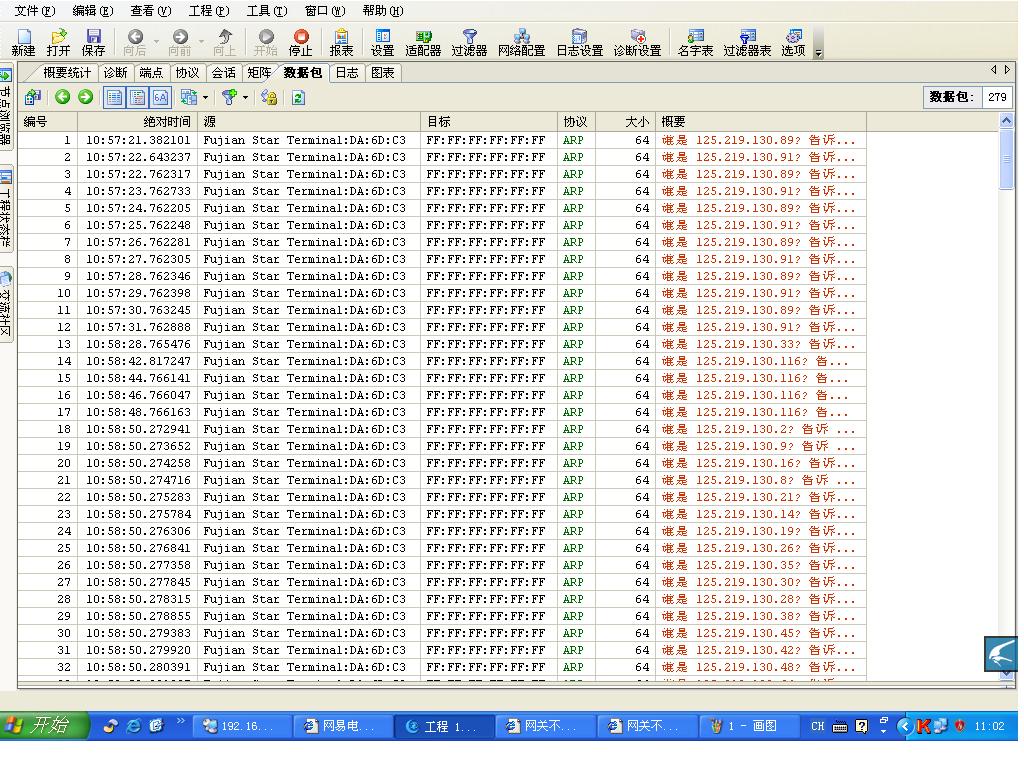Expand the main toolbar overflow options arrow
The width and height of the screenshot is (1024, 768).
[x=818, y=52]
